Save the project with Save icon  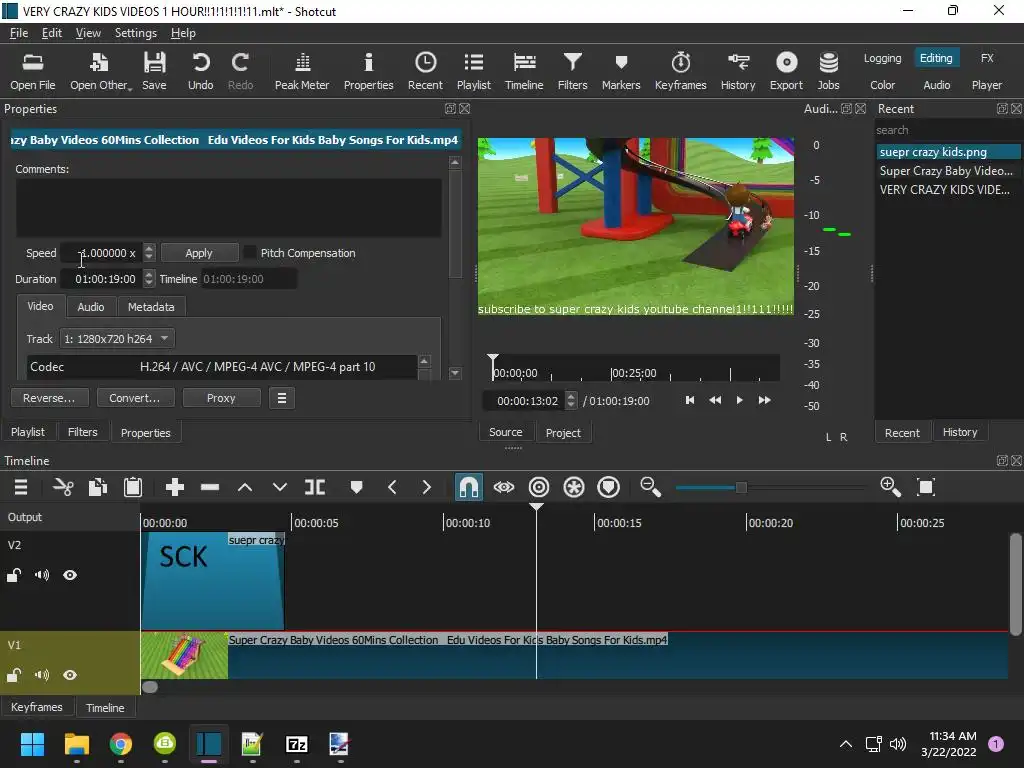[x=154, y=71]
